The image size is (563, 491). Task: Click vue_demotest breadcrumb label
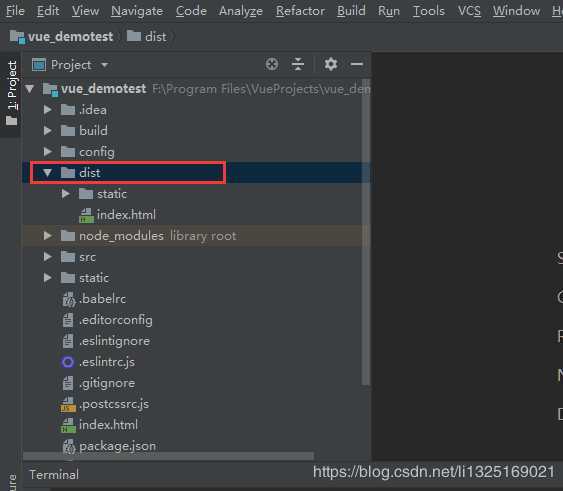tap(70, 37)
